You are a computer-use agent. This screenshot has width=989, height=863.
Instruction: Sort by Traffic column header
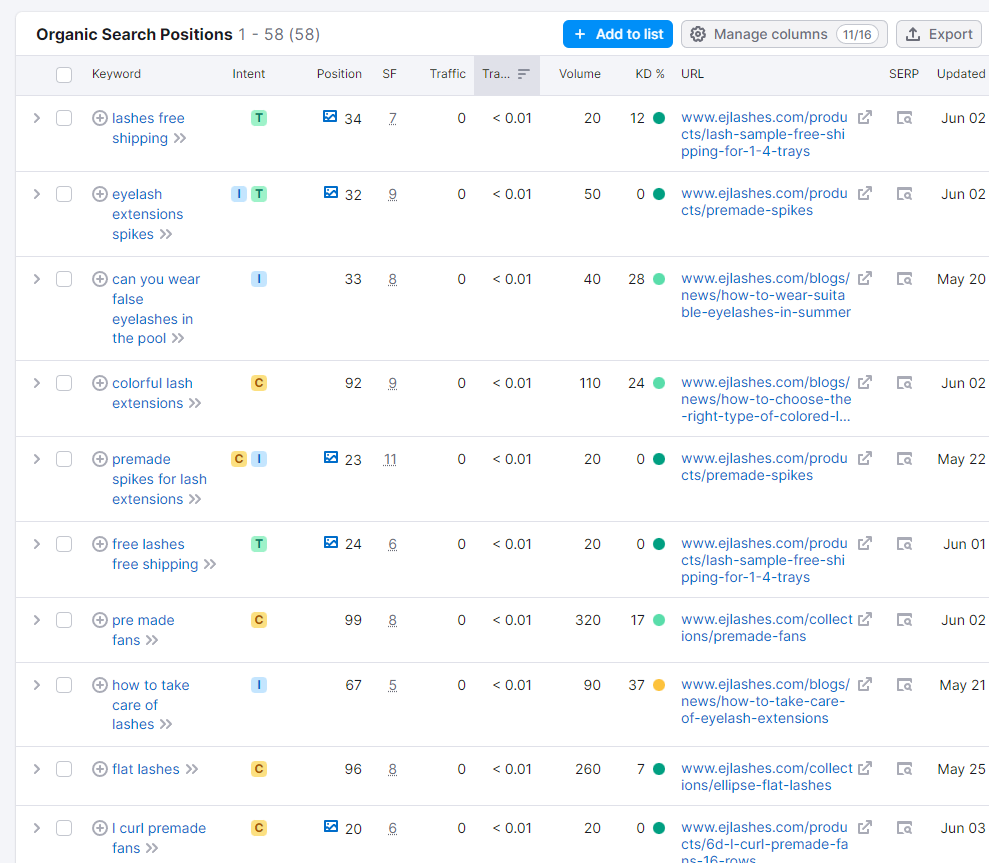pyautogui.click(x=447, y=74)
